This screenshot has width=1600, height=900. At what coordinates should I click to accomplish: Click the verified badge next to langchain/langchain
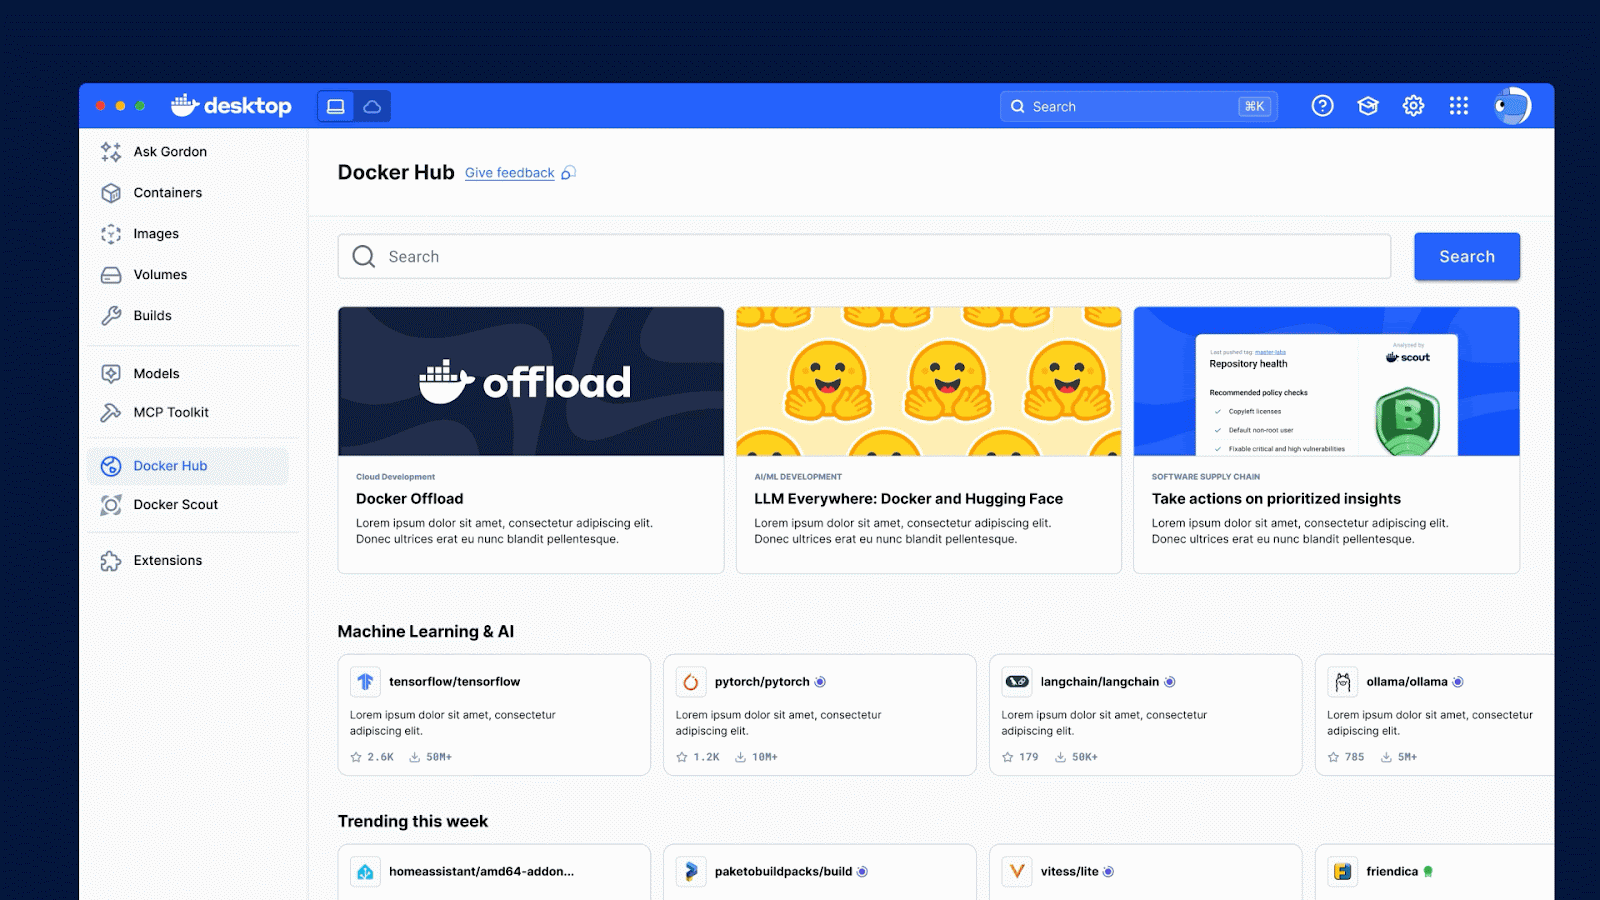pyautogui.click(x=1170, y=682)
